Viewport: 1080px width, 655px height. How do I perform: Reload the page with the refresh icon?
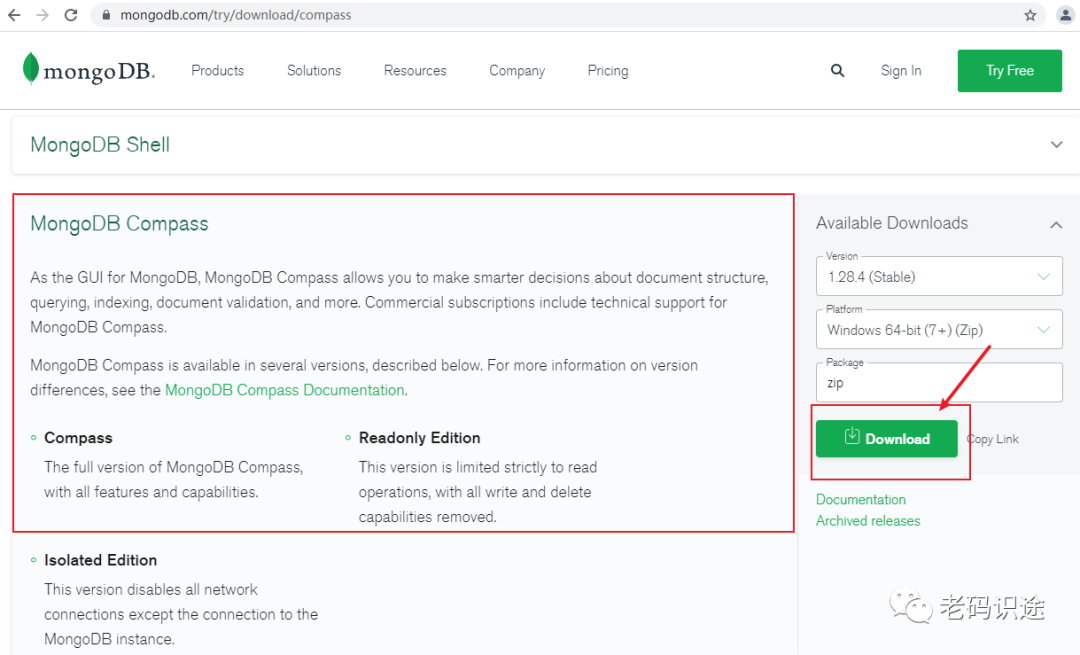[x=71, y=14]
